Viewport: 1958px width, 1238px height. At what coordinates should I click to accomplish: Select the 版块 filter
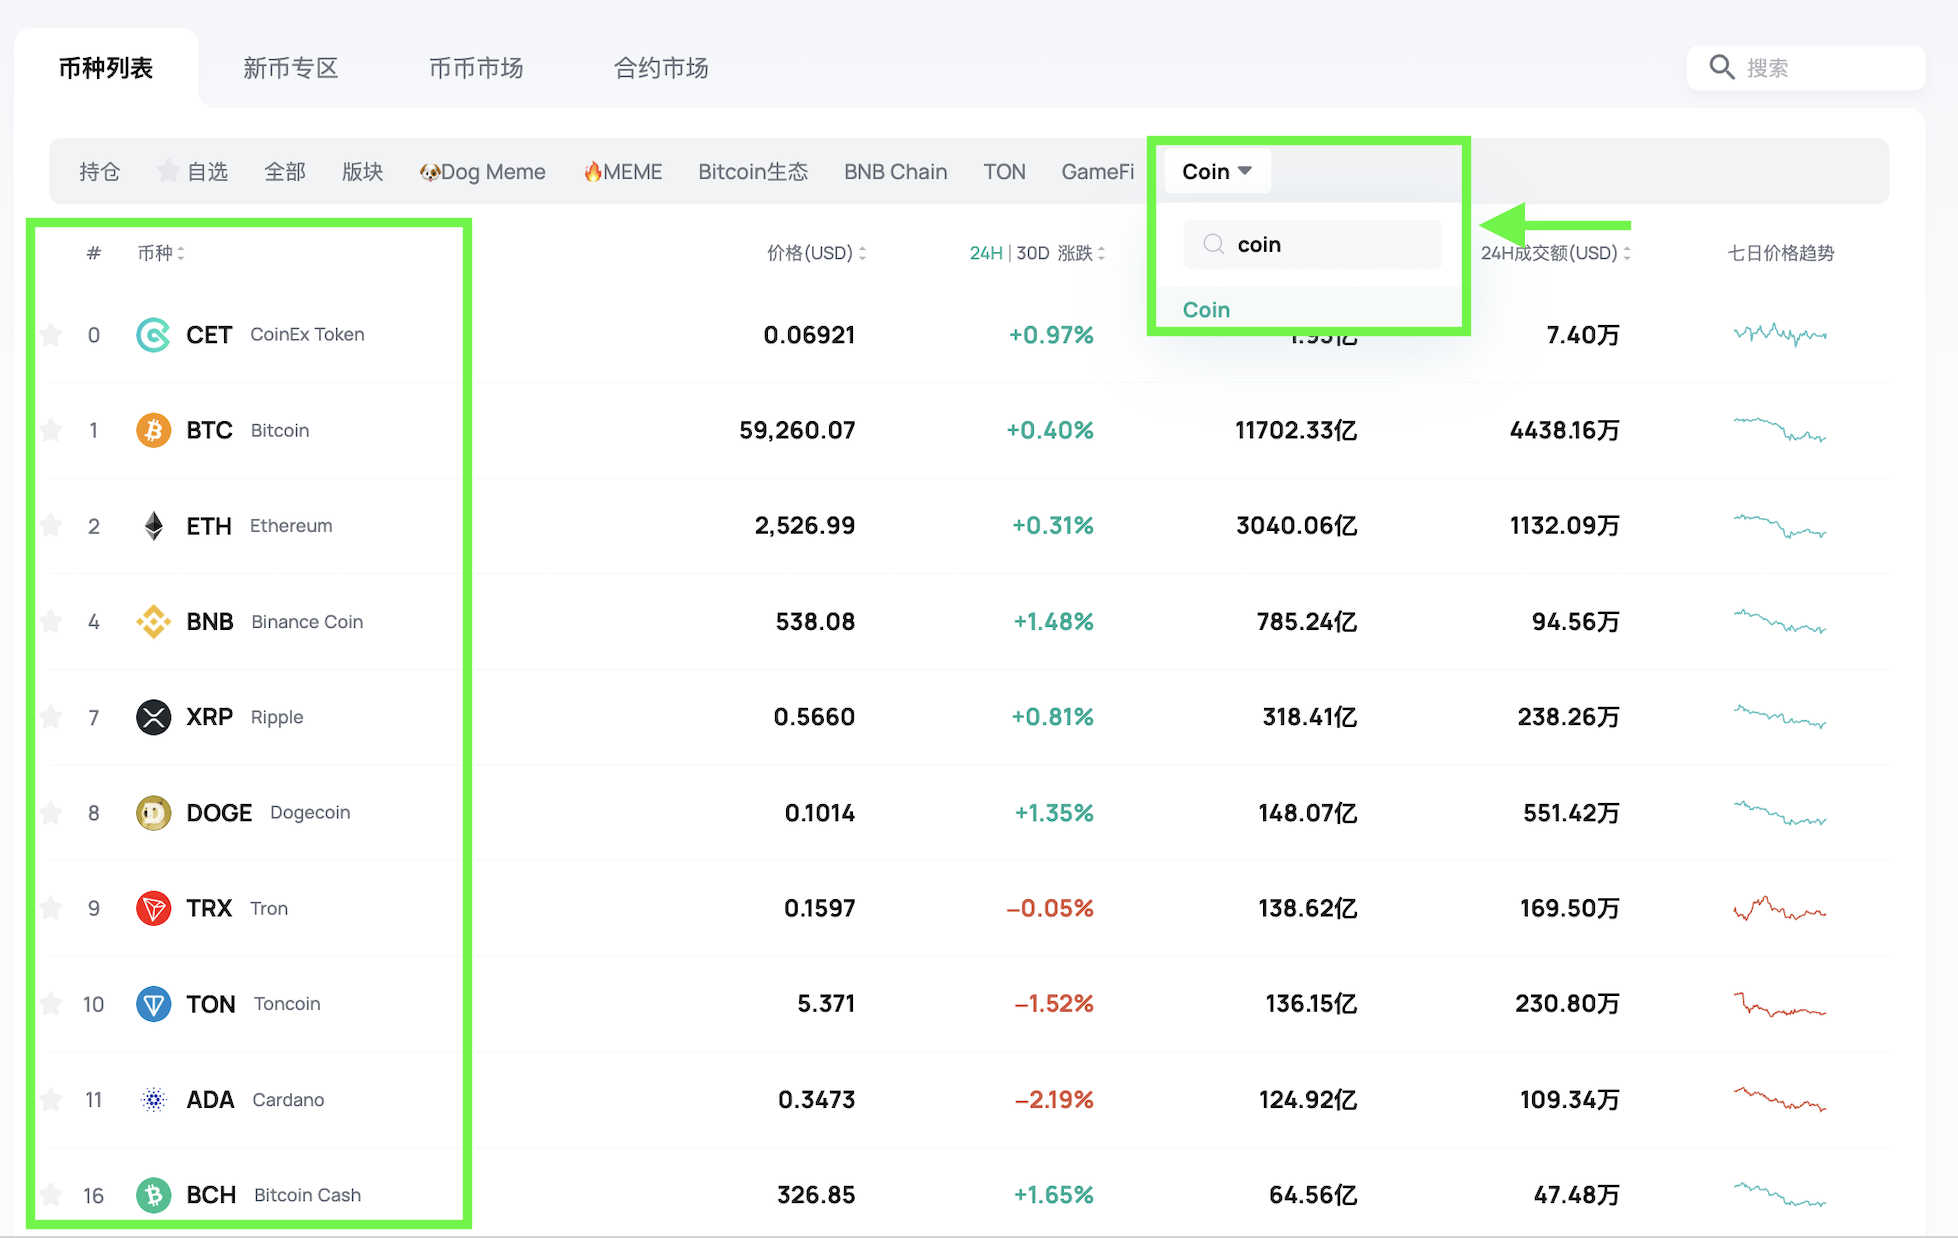coord(362,172)
